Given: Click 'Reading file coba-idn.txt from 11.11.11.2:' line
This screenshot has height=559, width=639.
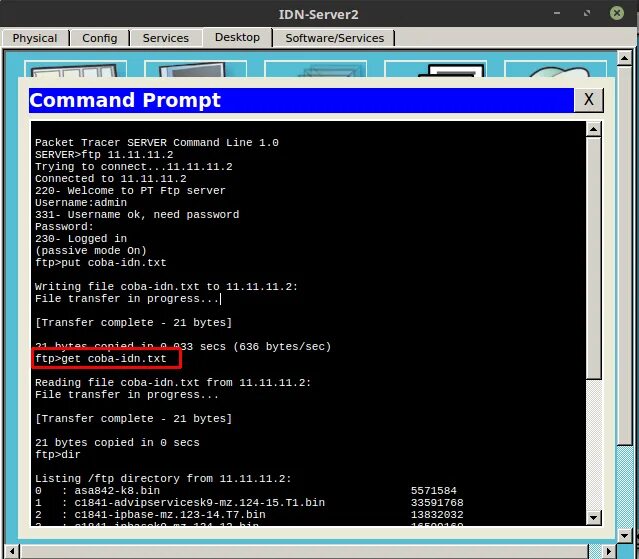Looking at the screenshot, I should 173,383.
